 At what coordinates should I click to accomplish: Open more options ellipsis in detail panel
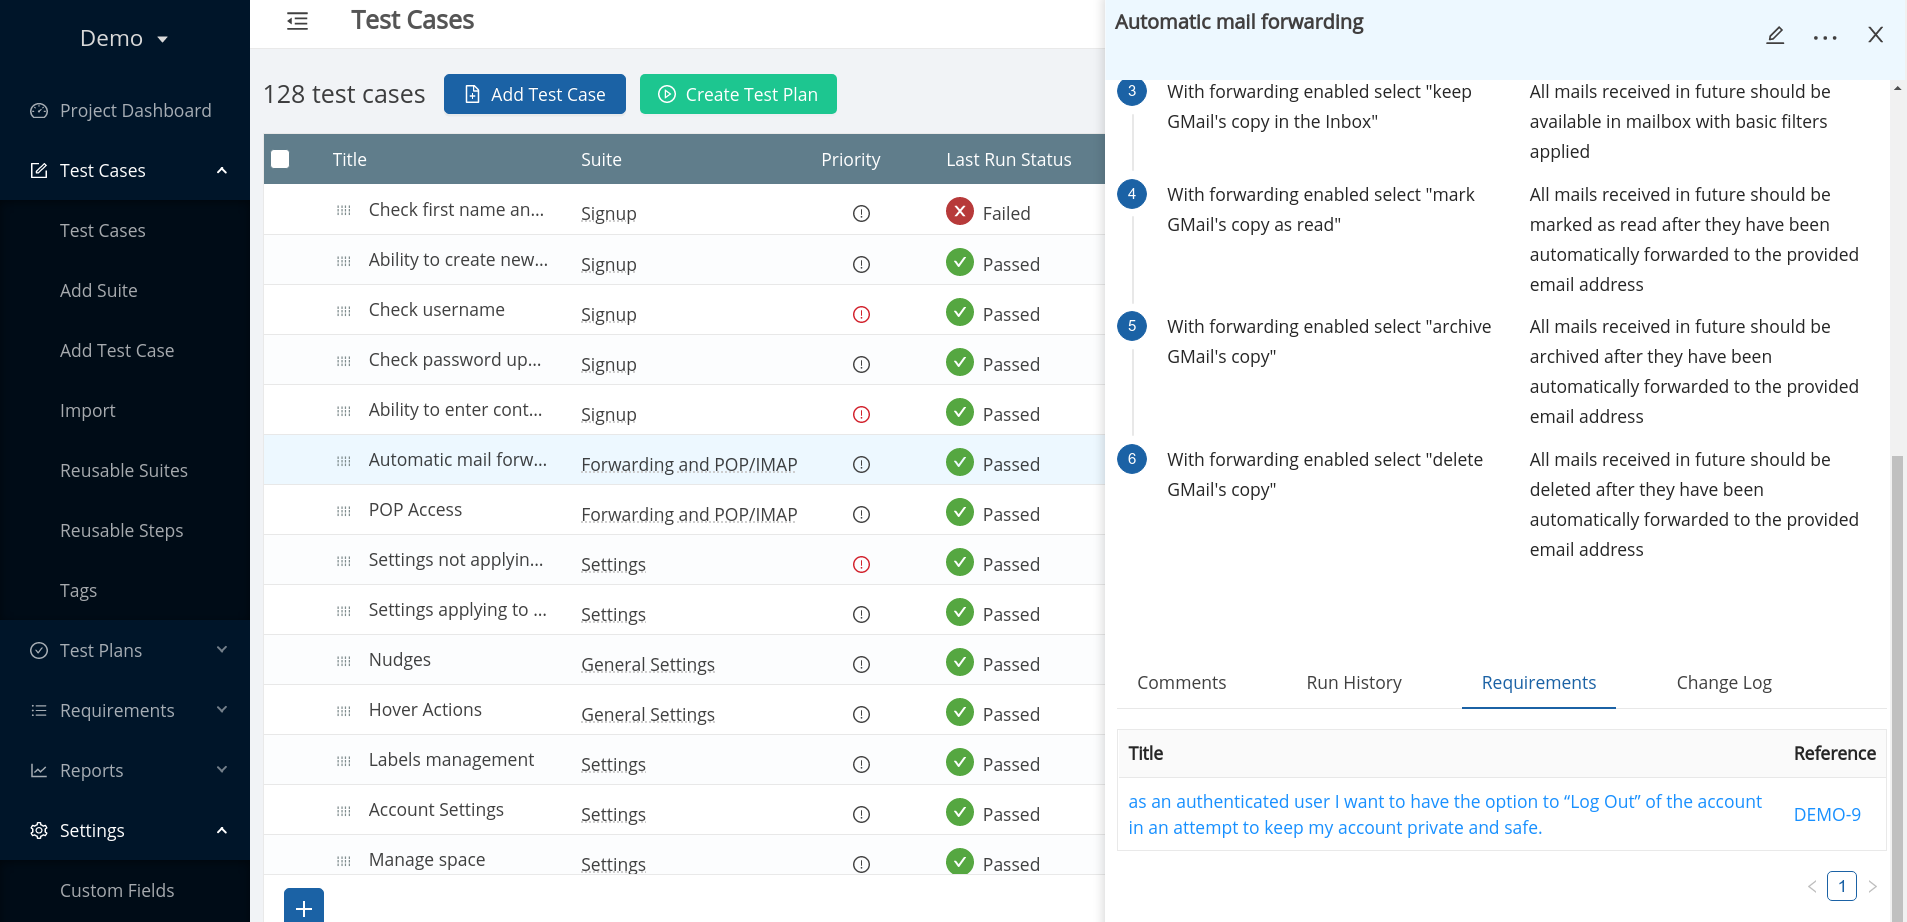click(1825, 37)
